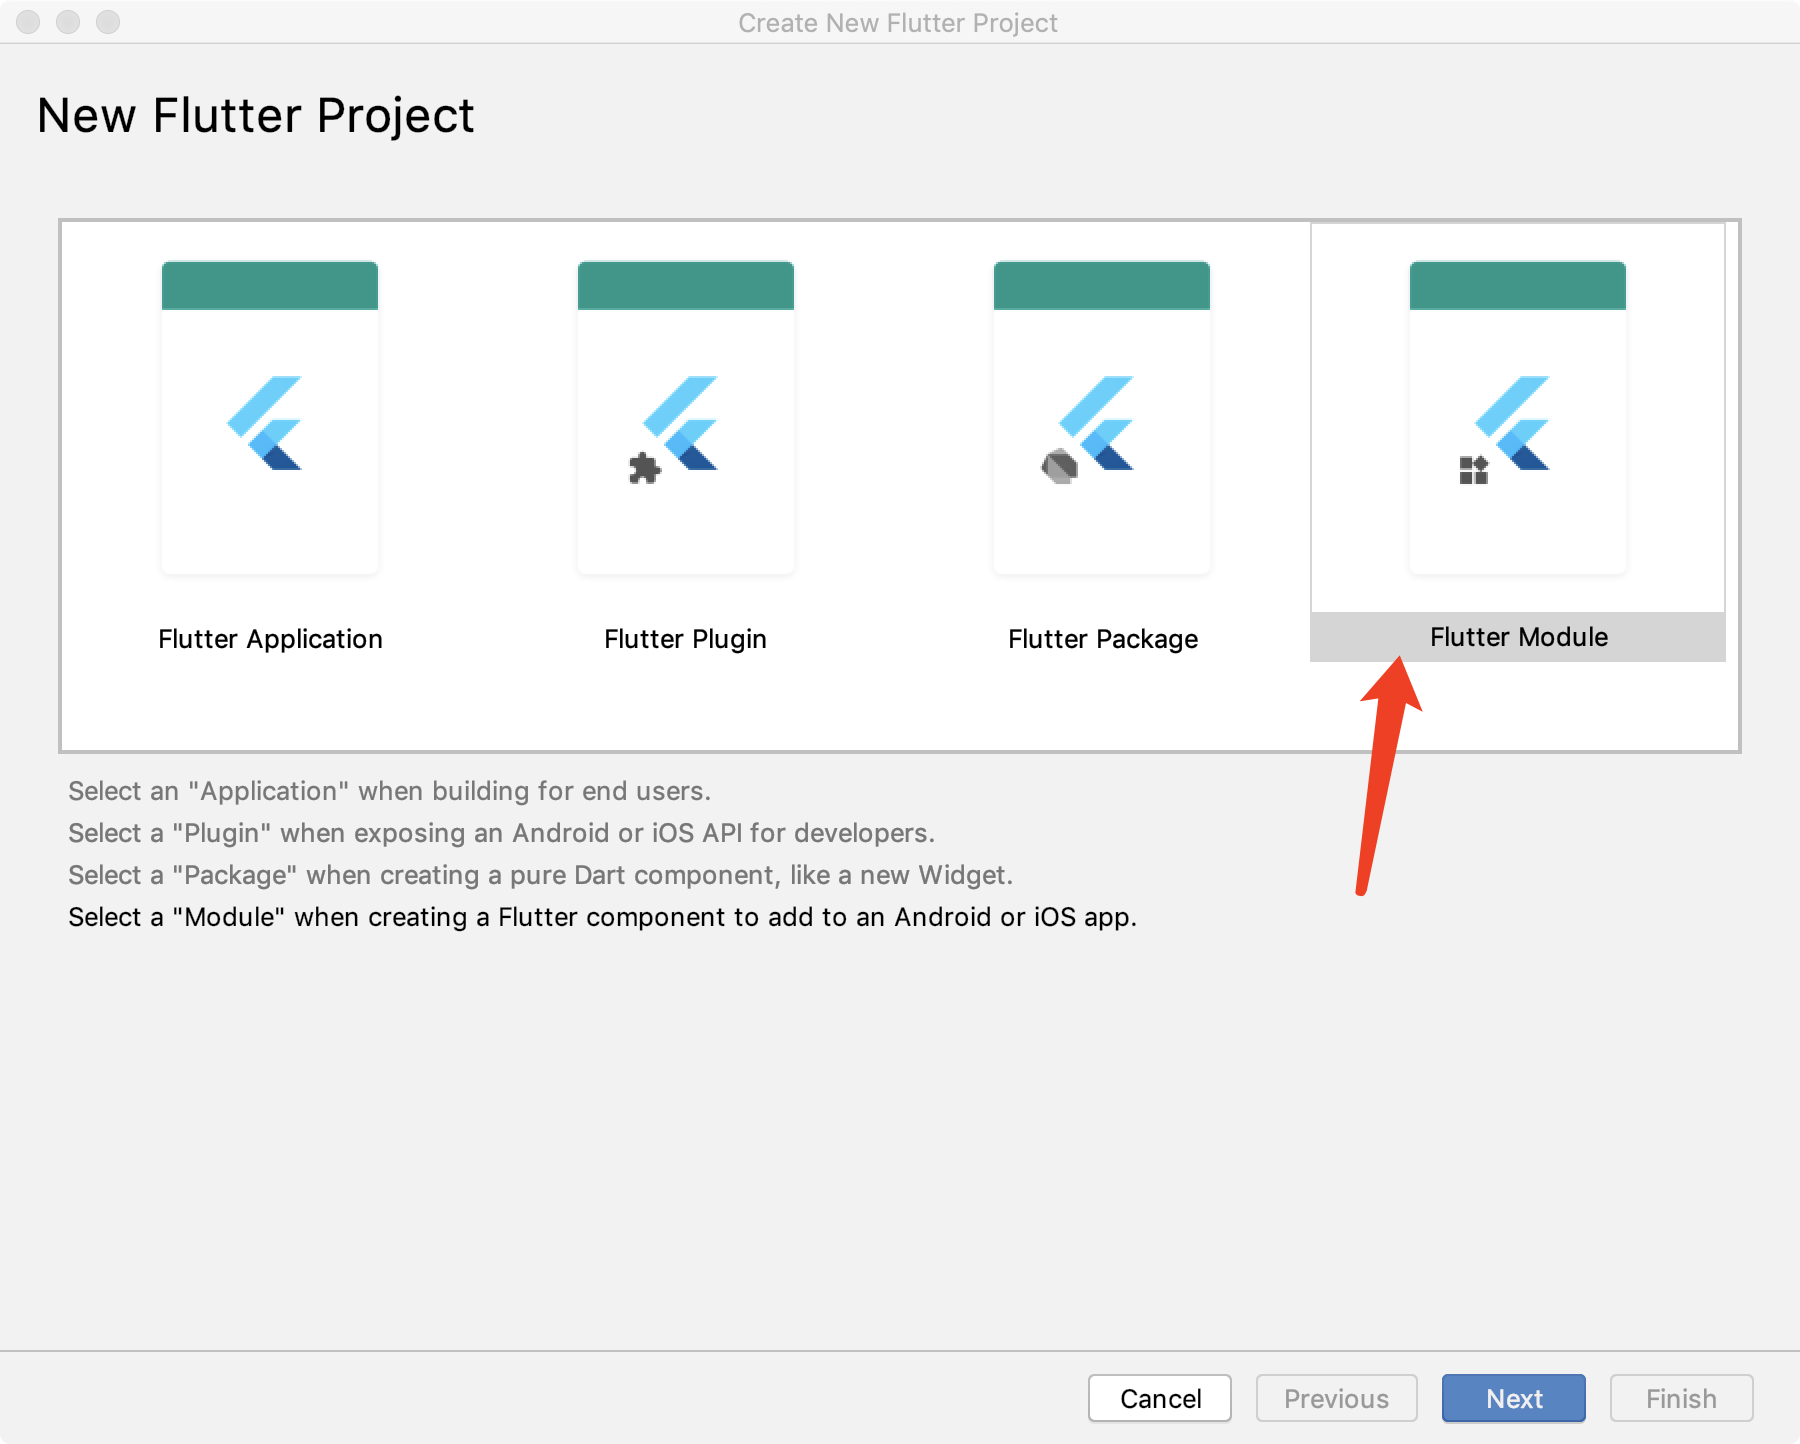Click the New Flutter Project heading
This screenshot has width=1800, height=1444.
tap(255, 115)
